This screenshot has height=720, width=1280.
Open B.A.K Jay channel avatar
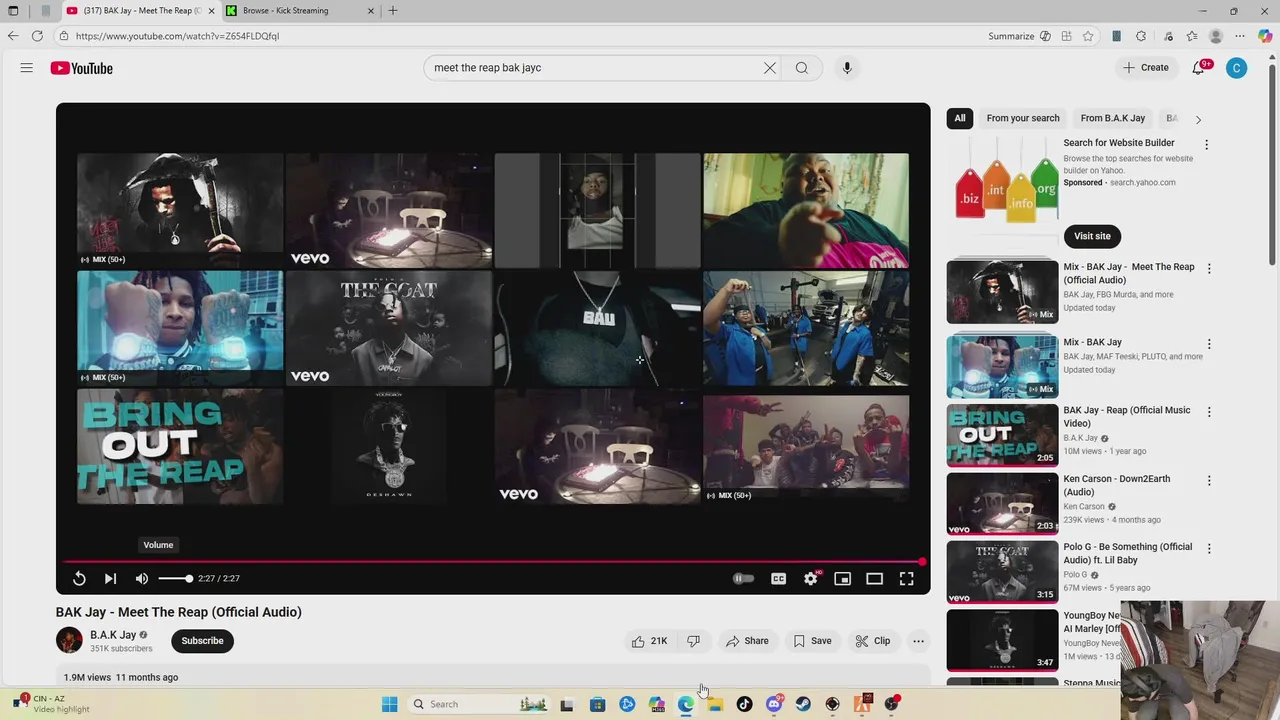point(69,641)
